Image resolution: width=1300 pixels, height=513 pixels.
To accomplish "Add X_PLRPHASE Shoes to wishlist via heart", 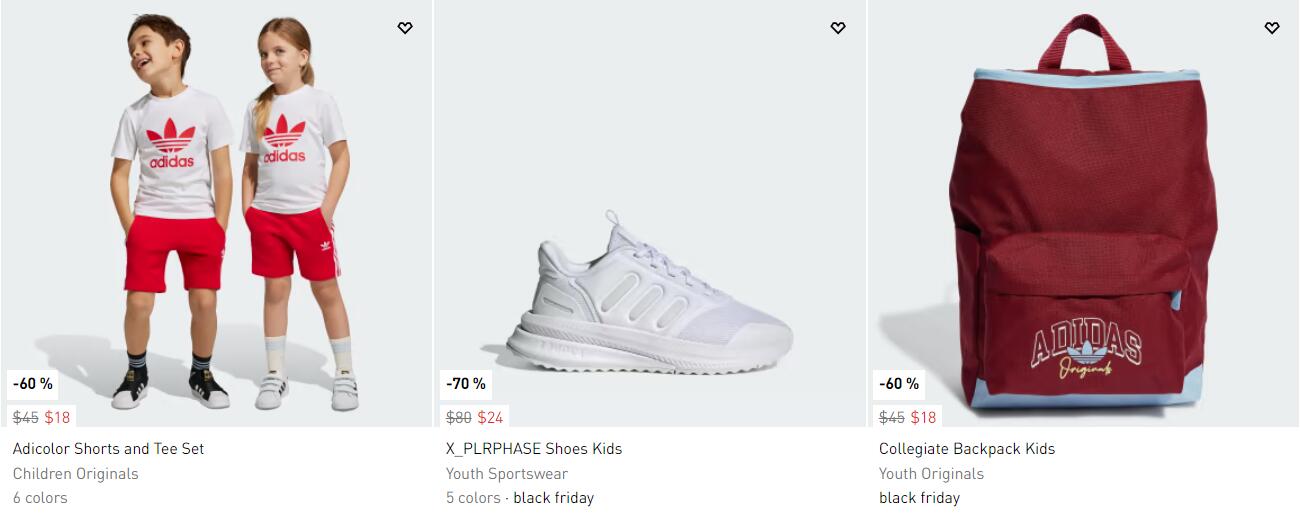I will (838, 28).
